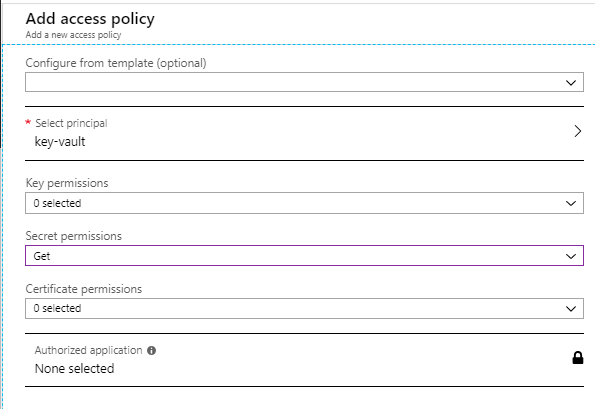
Task: Click the lock icon on Authorized application row
Action: [578, 357]
